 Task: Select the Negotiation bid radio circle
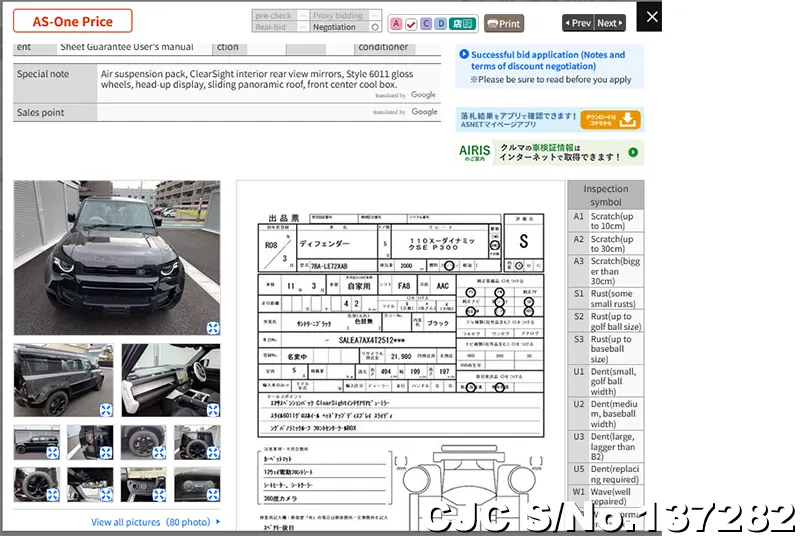[x=375, y=27]
